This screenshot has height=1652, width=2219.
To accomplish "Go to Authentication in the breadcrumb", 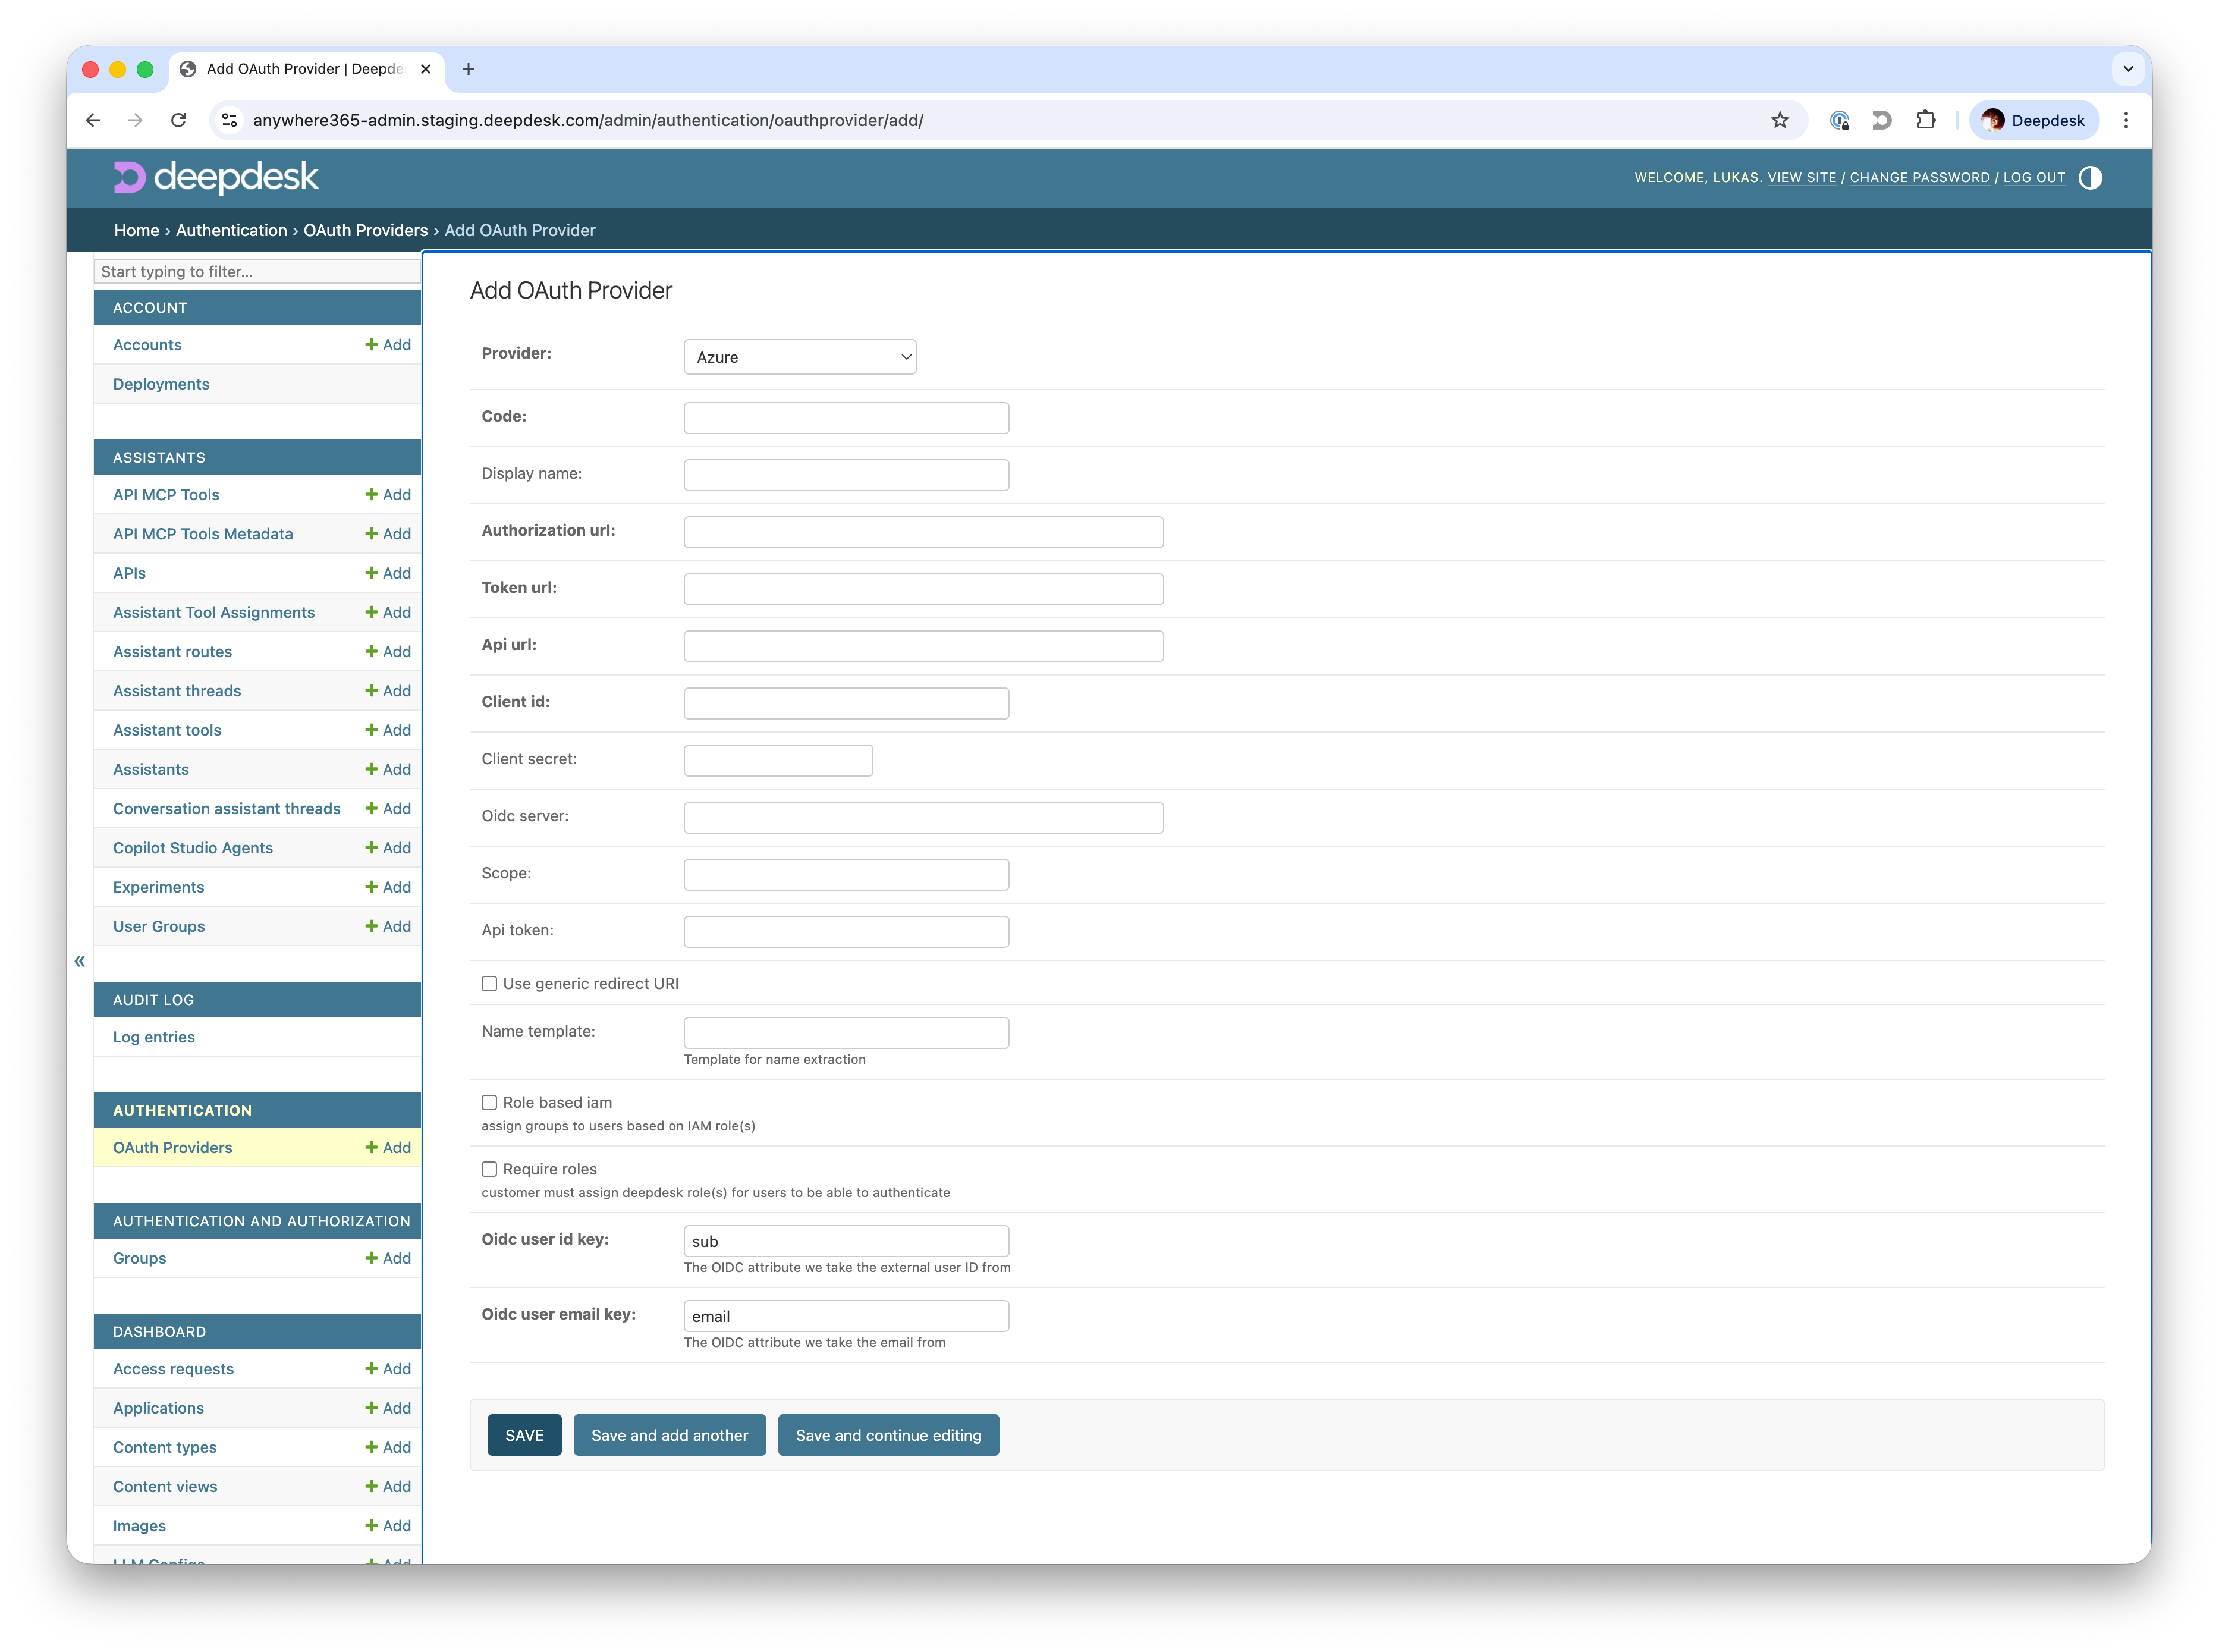I will pos(231,230).
